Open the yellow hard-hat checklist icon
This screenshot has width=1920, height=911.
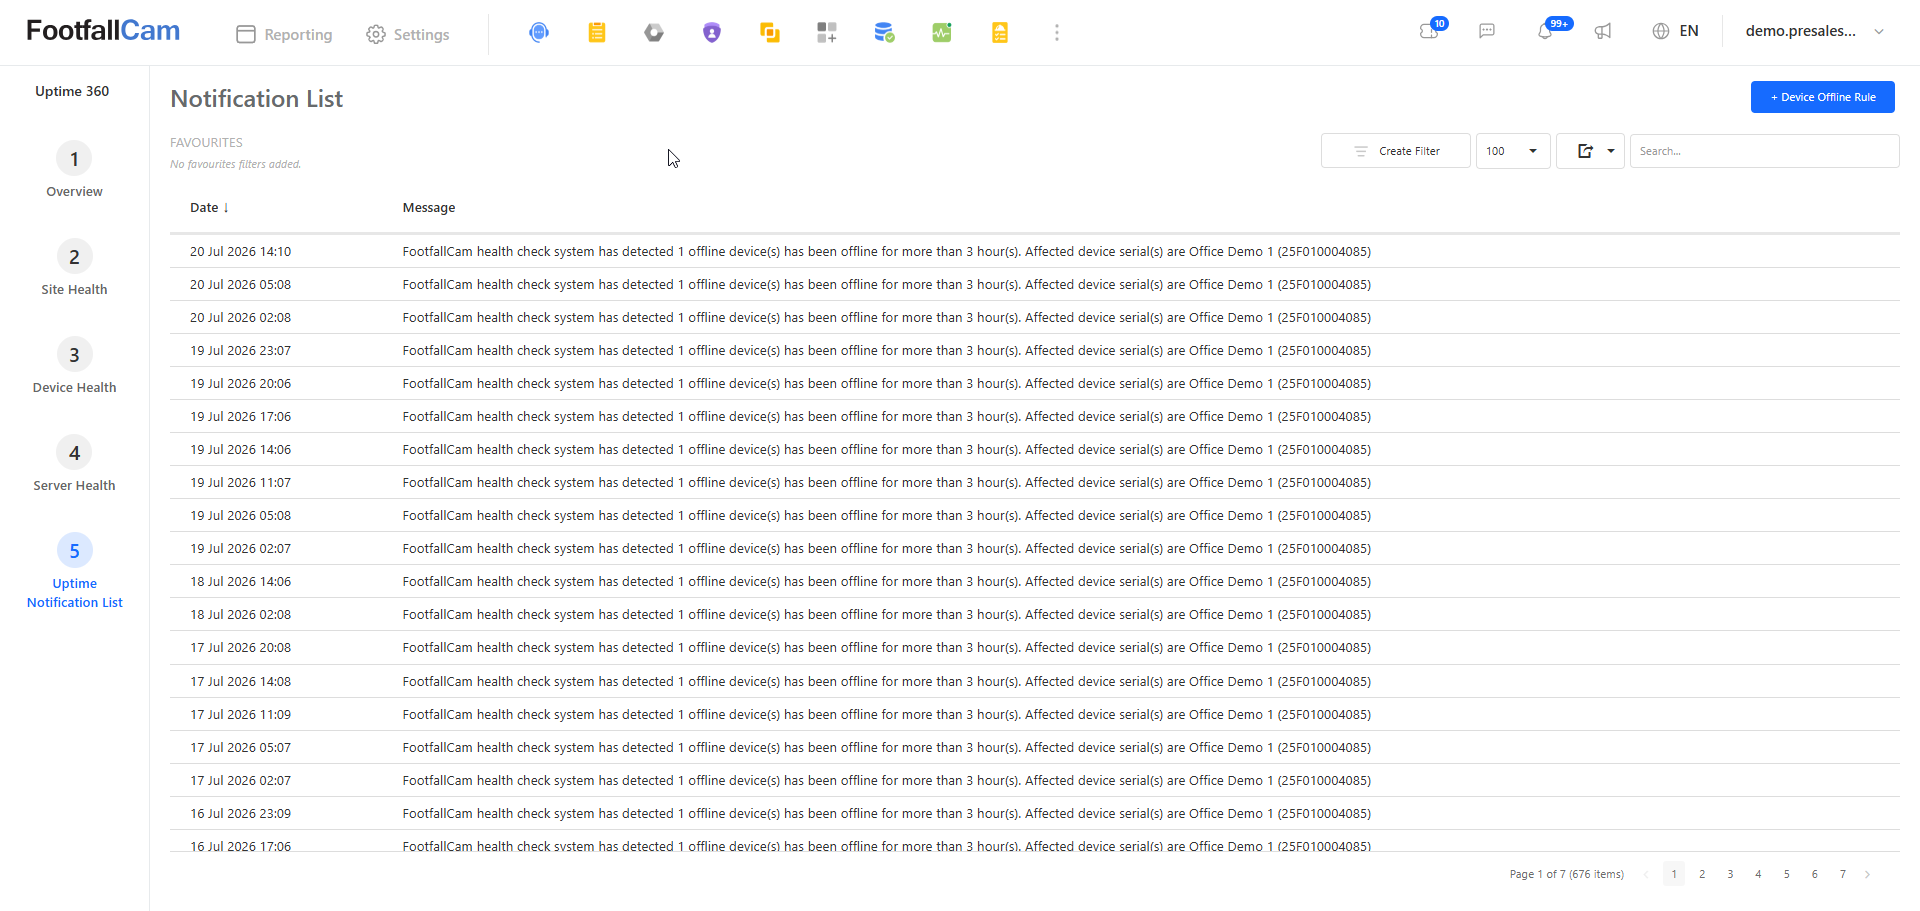tap(1000, 33)
